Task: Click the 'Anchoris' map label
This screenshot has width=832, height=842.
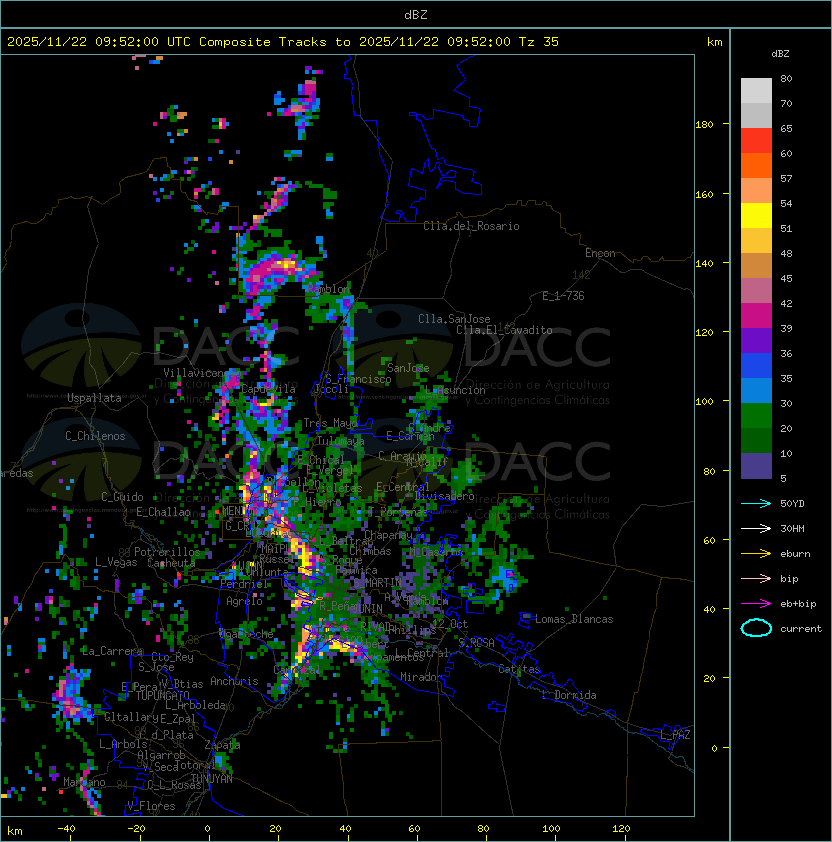Action: [x=234, y=681]
